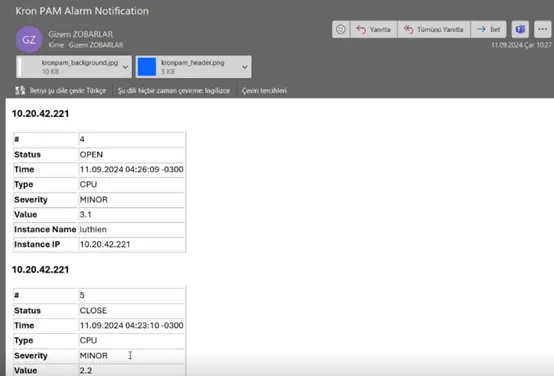Screen dimensions: 554x376
Task: Click the second 10.20.42.221 heading
Action: pos(40,270)
